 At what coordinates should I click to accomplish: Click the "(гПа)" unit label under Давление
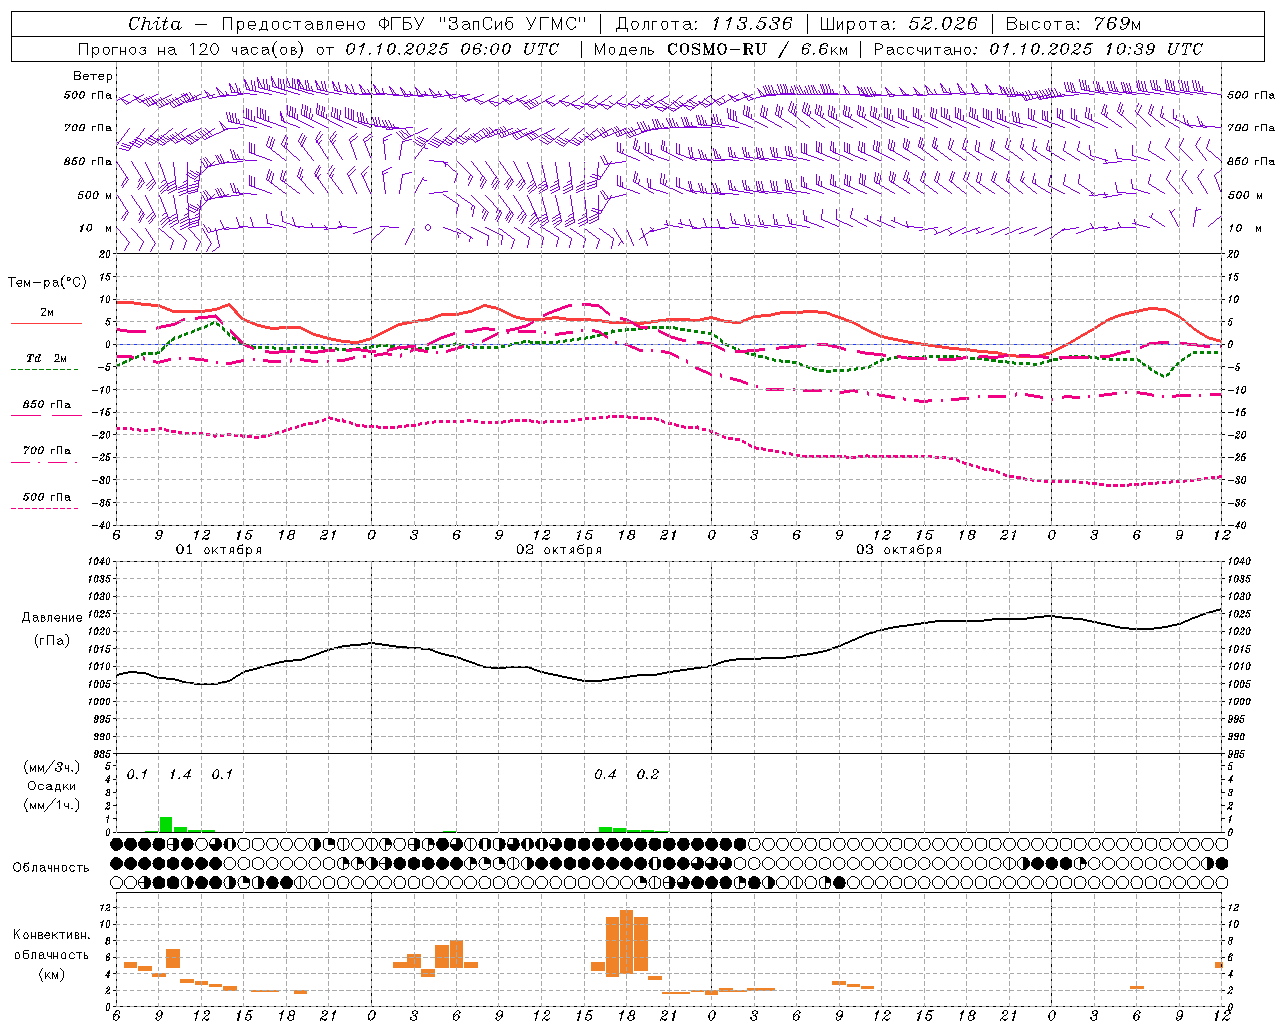(x=51, y=640)
